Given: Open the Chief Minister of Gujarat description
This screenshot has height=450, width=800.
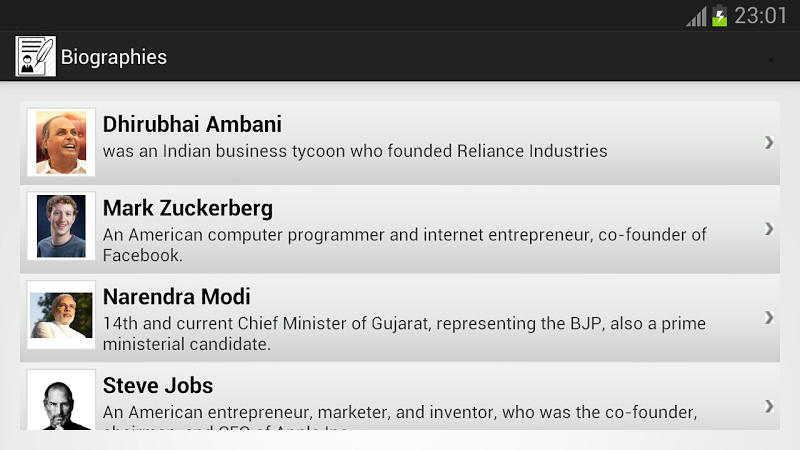Looking at the screenshot, I should (404, 334).
